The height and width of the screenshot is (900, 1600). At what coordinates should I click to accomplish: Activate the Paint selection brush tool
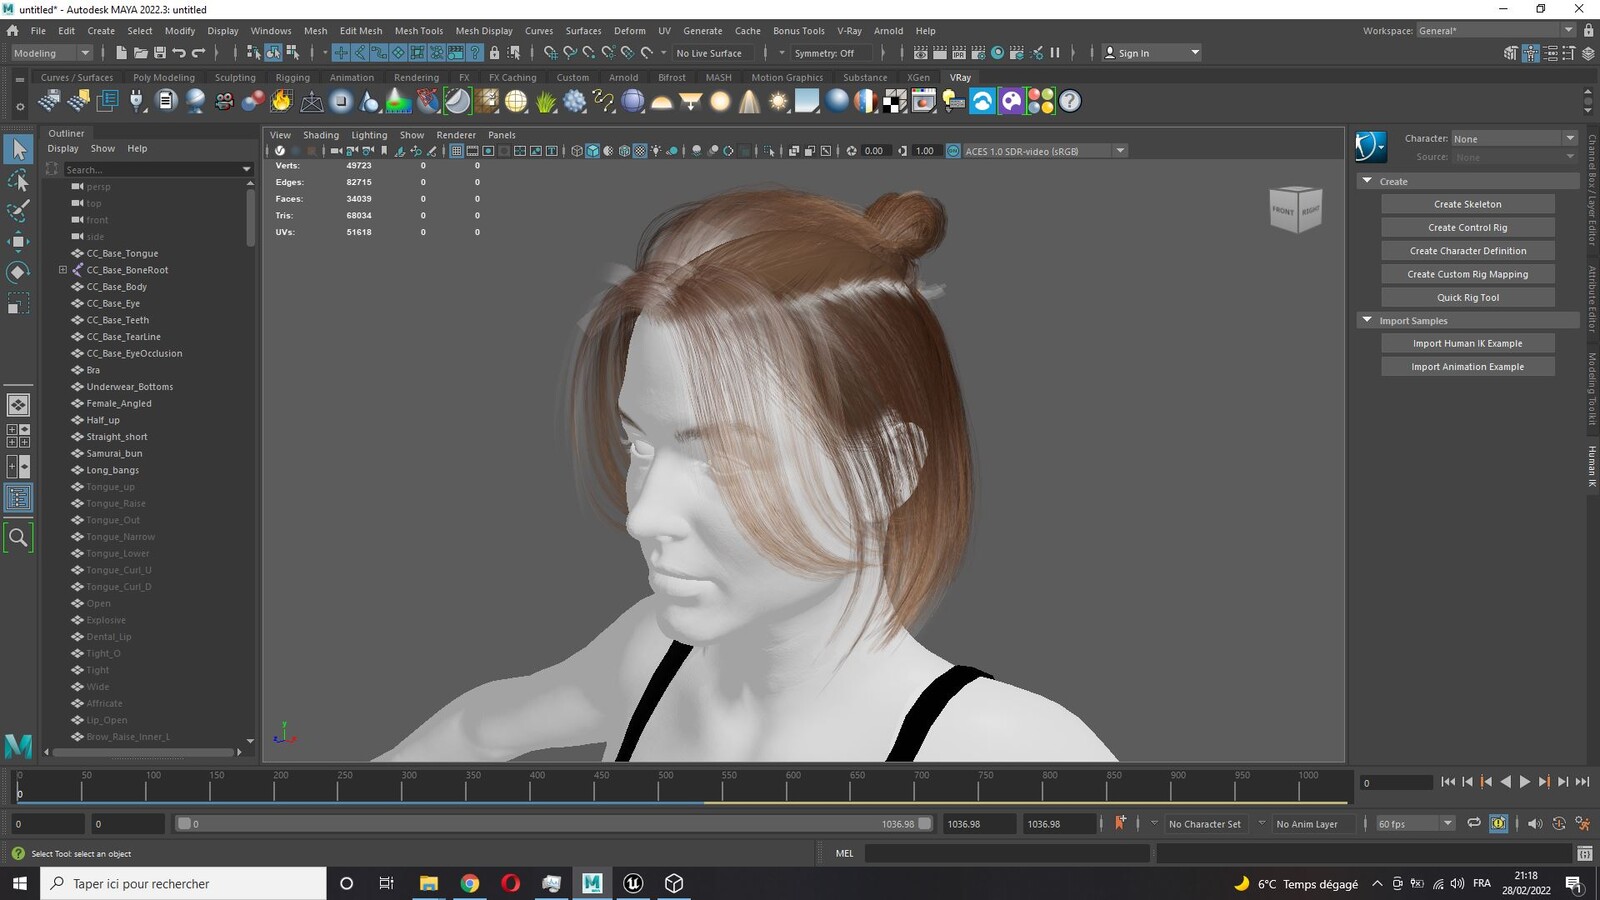(x=19, y=211)
